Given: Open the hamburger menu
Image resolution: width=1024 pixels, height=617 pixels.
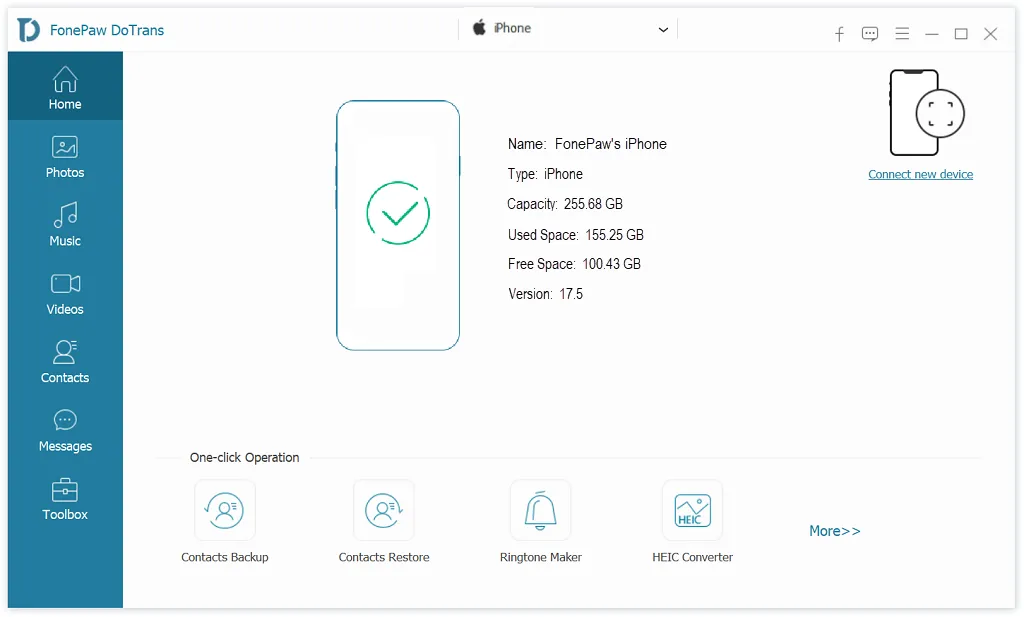Looking at the screenshot, I should (902, 33).
